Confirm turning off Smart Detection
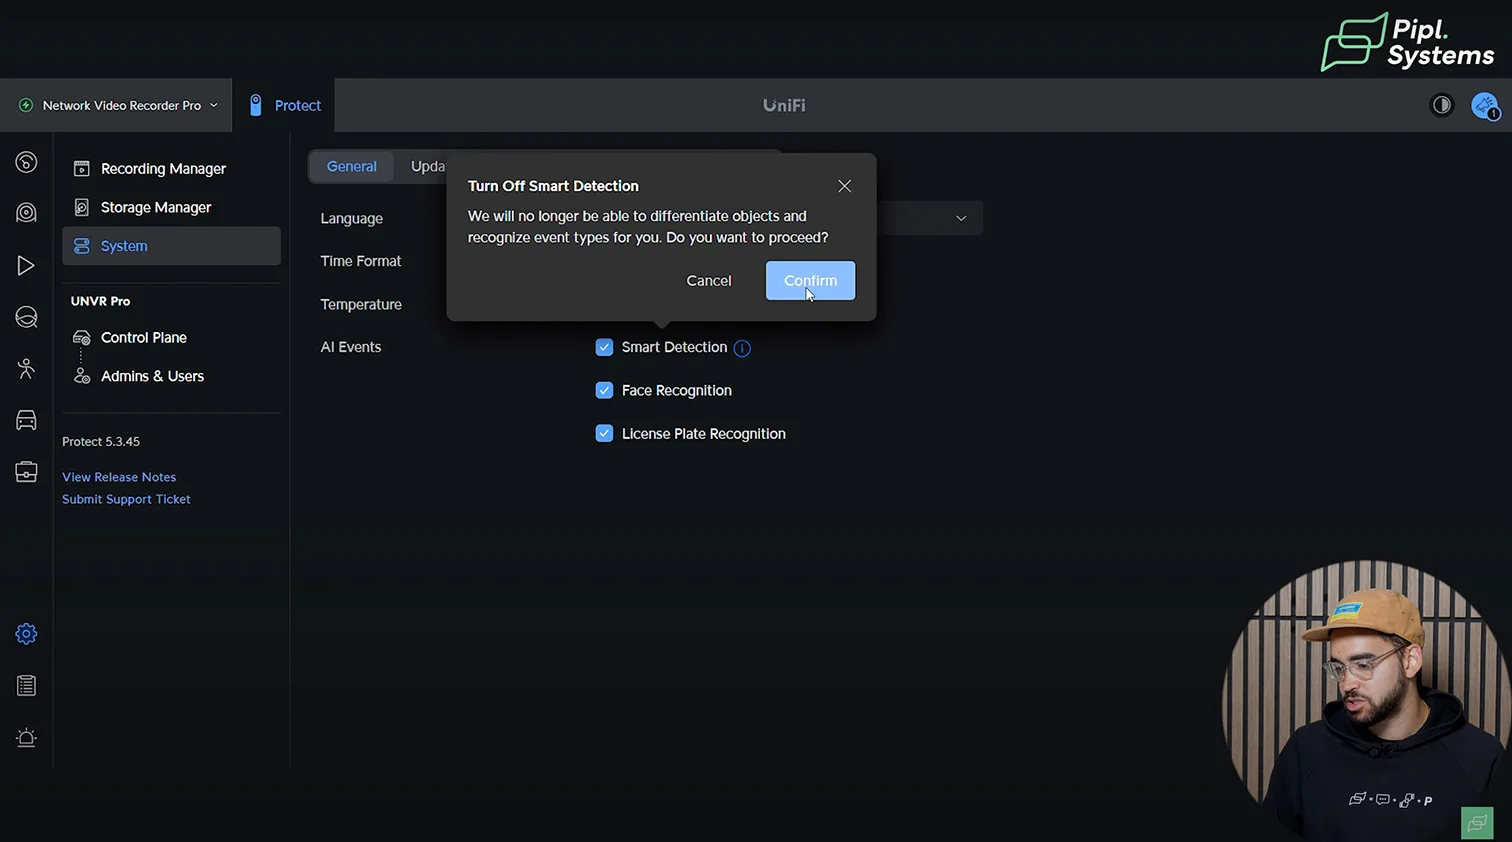 point(810,280)
